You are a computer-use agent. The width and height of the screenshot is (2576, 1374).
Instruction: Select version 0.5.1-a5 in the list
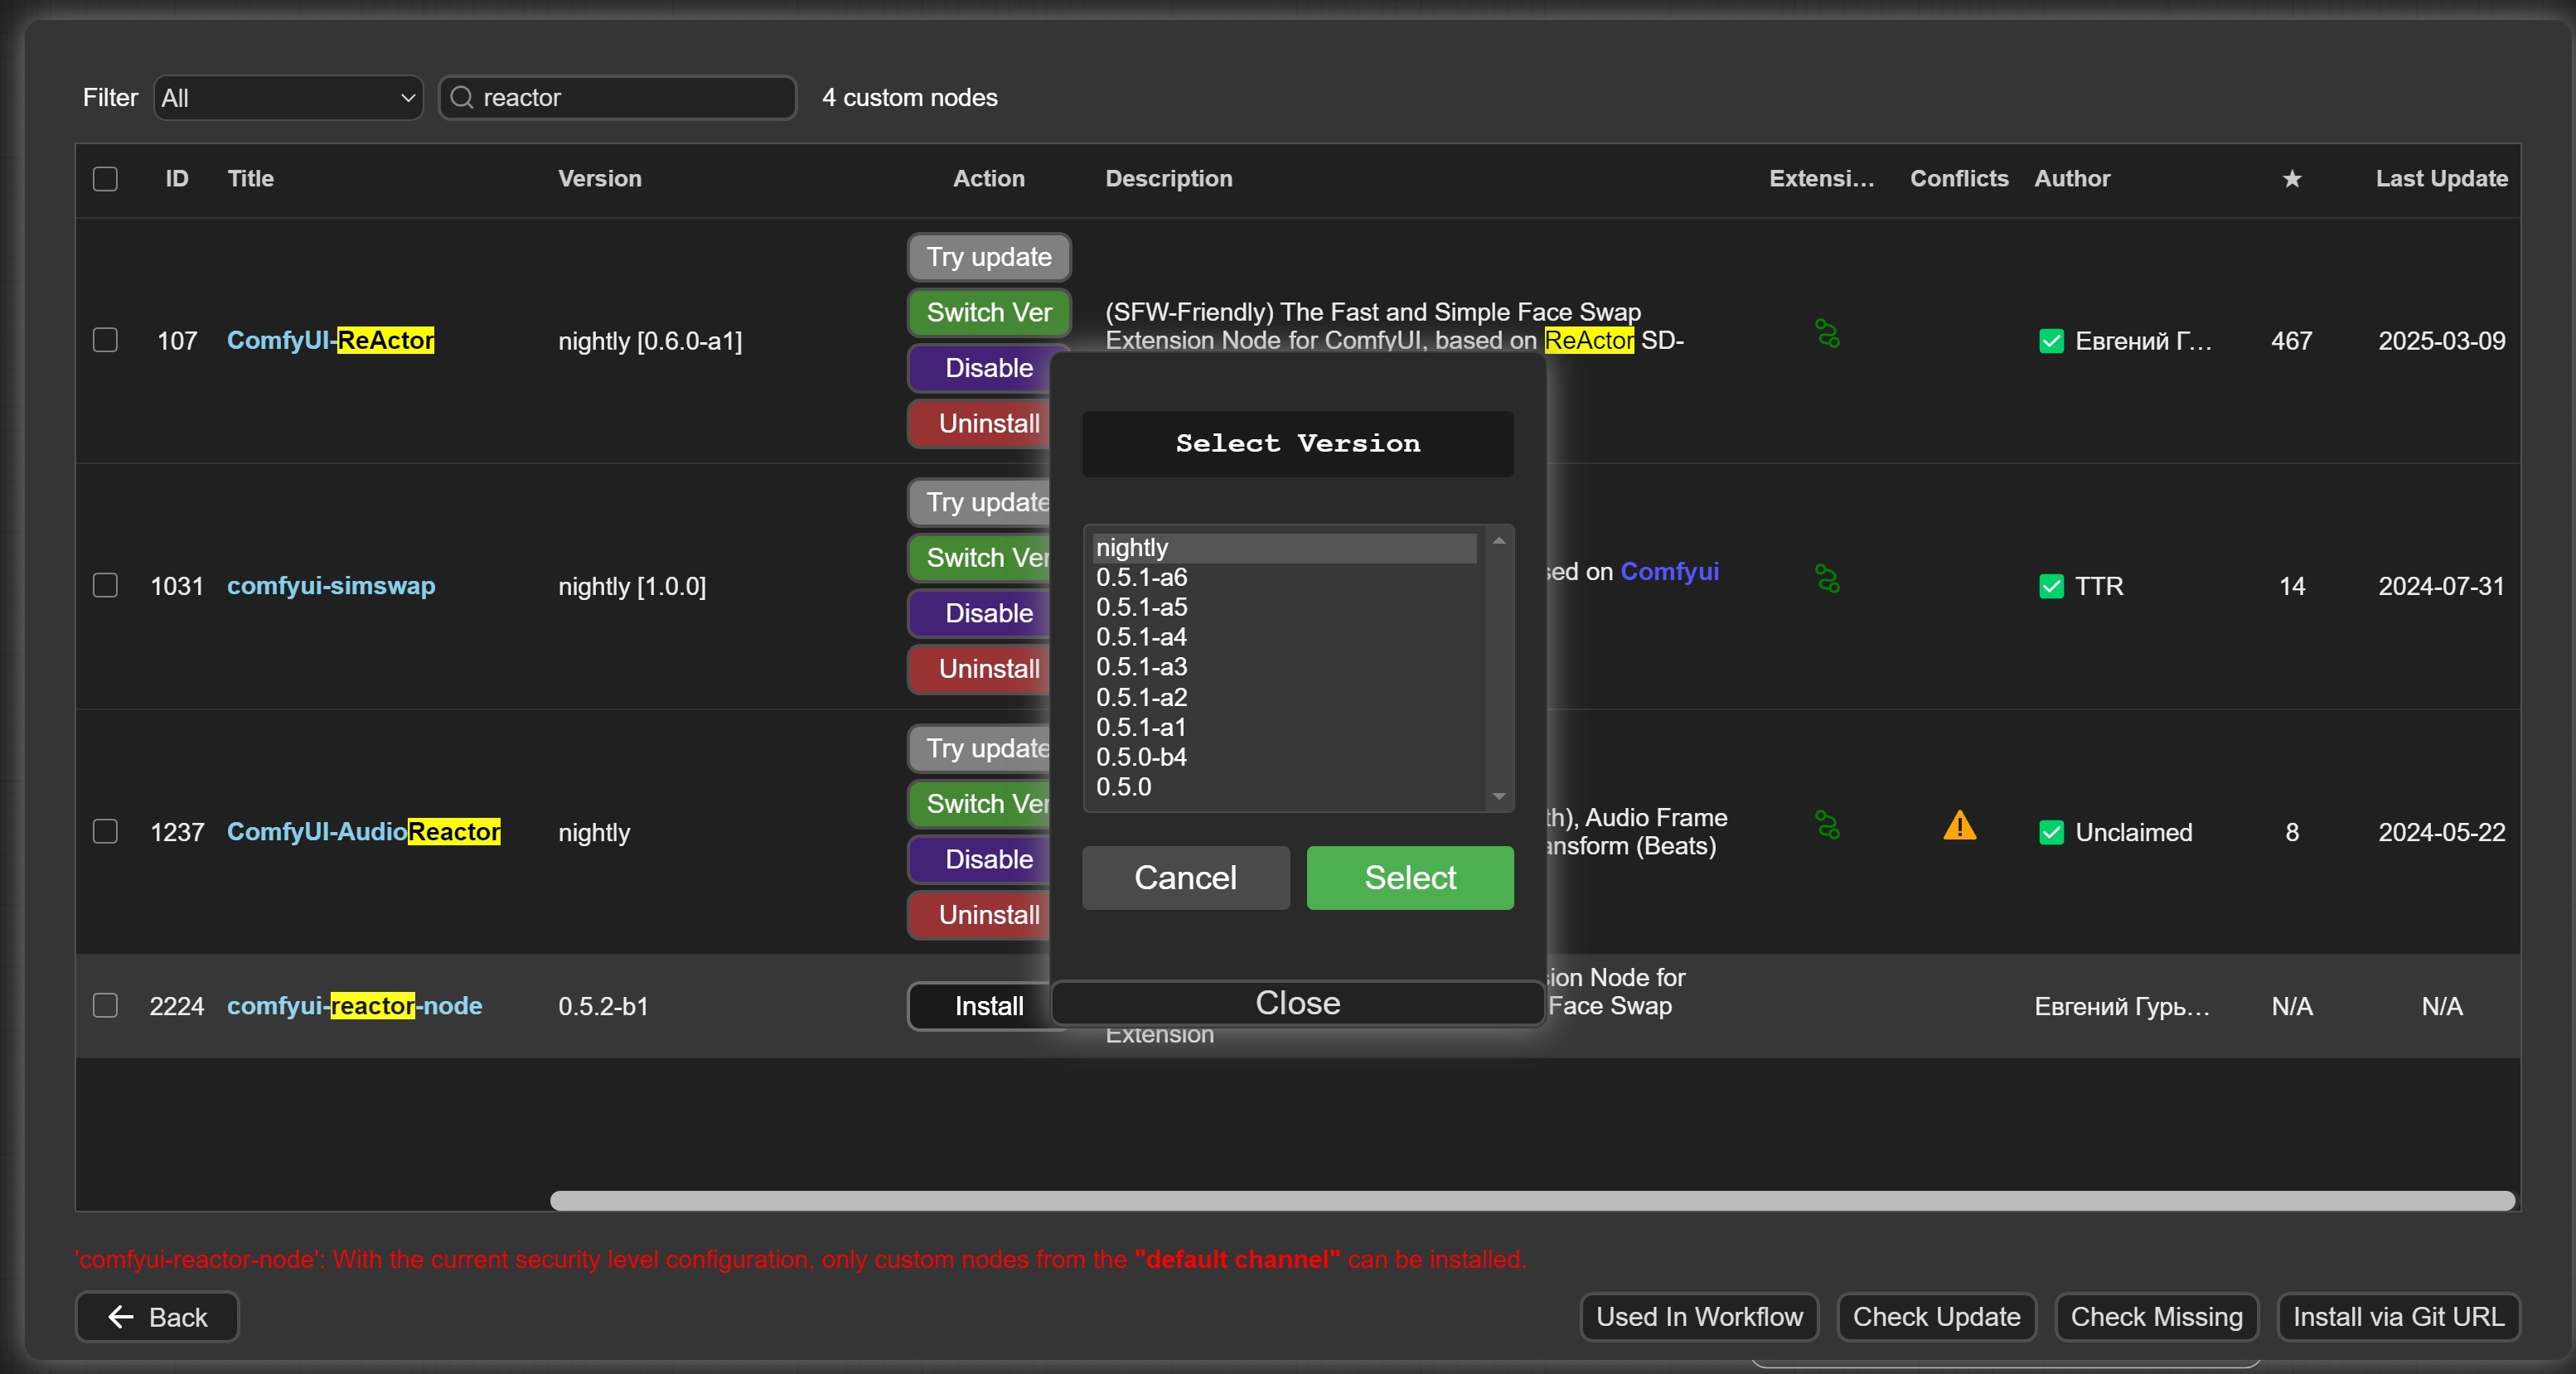tap(1284, 607)
